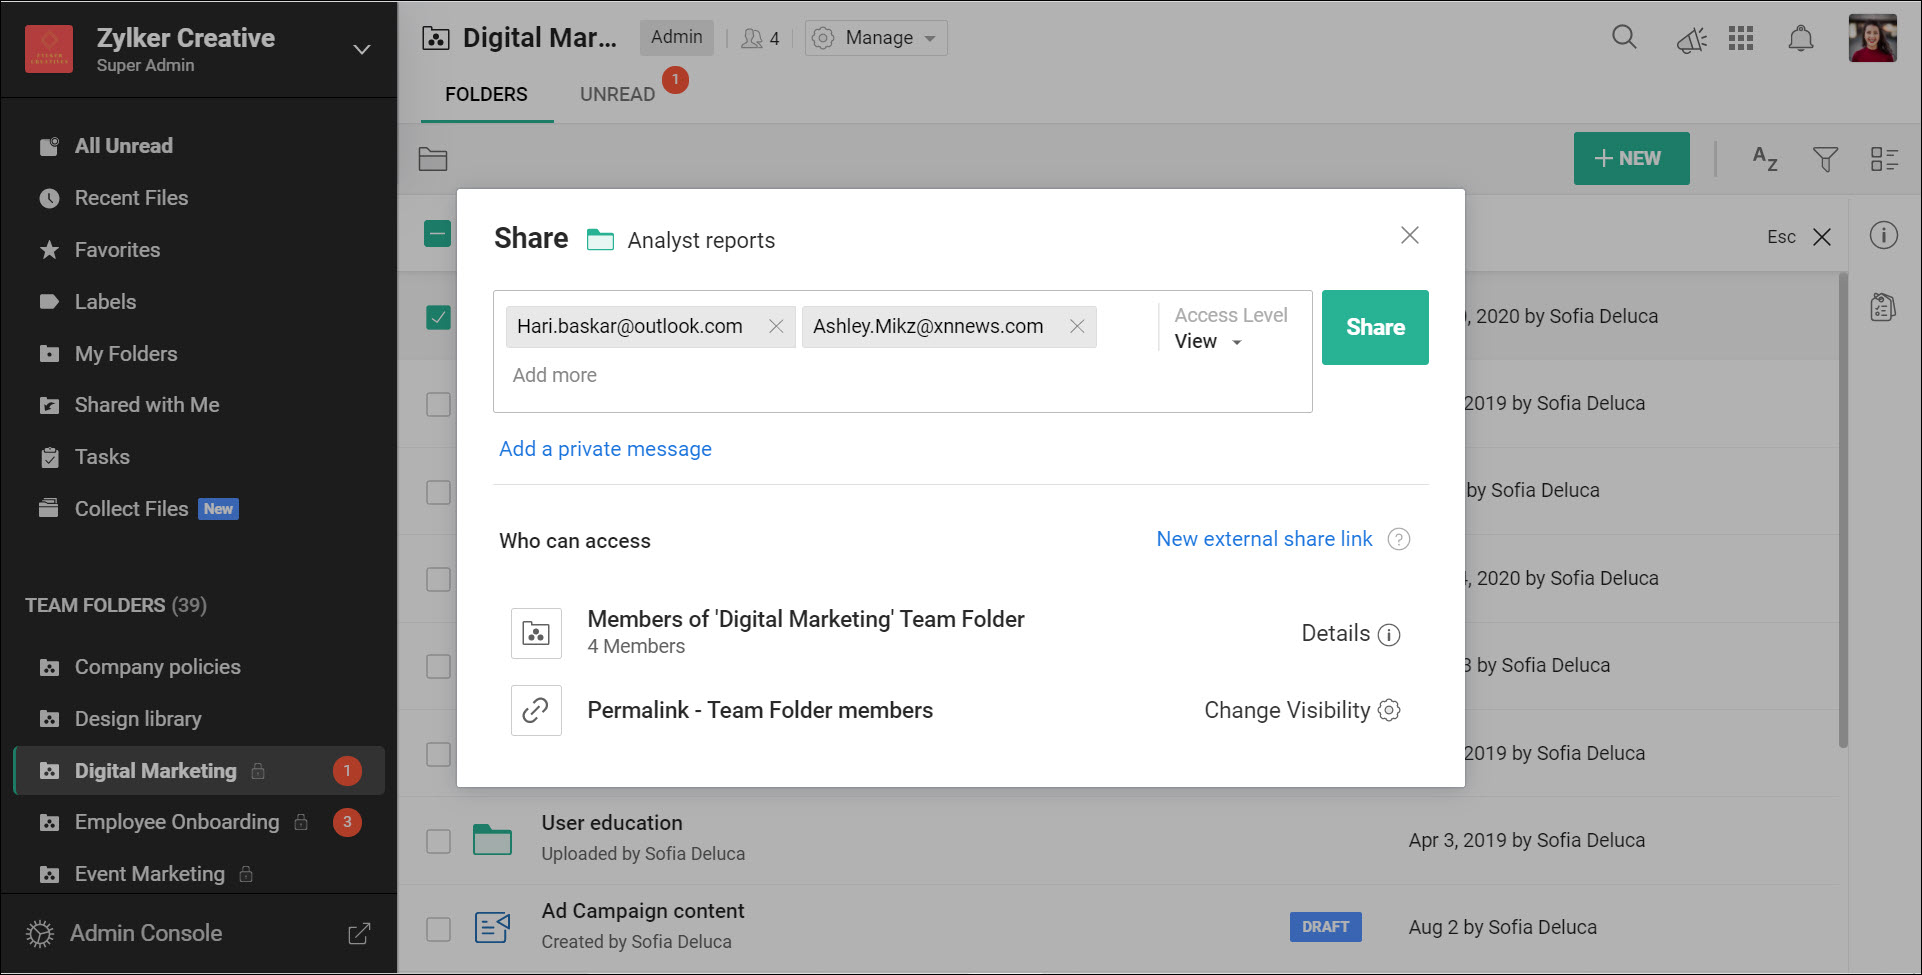Open the Admin Console

click(145, 932)
